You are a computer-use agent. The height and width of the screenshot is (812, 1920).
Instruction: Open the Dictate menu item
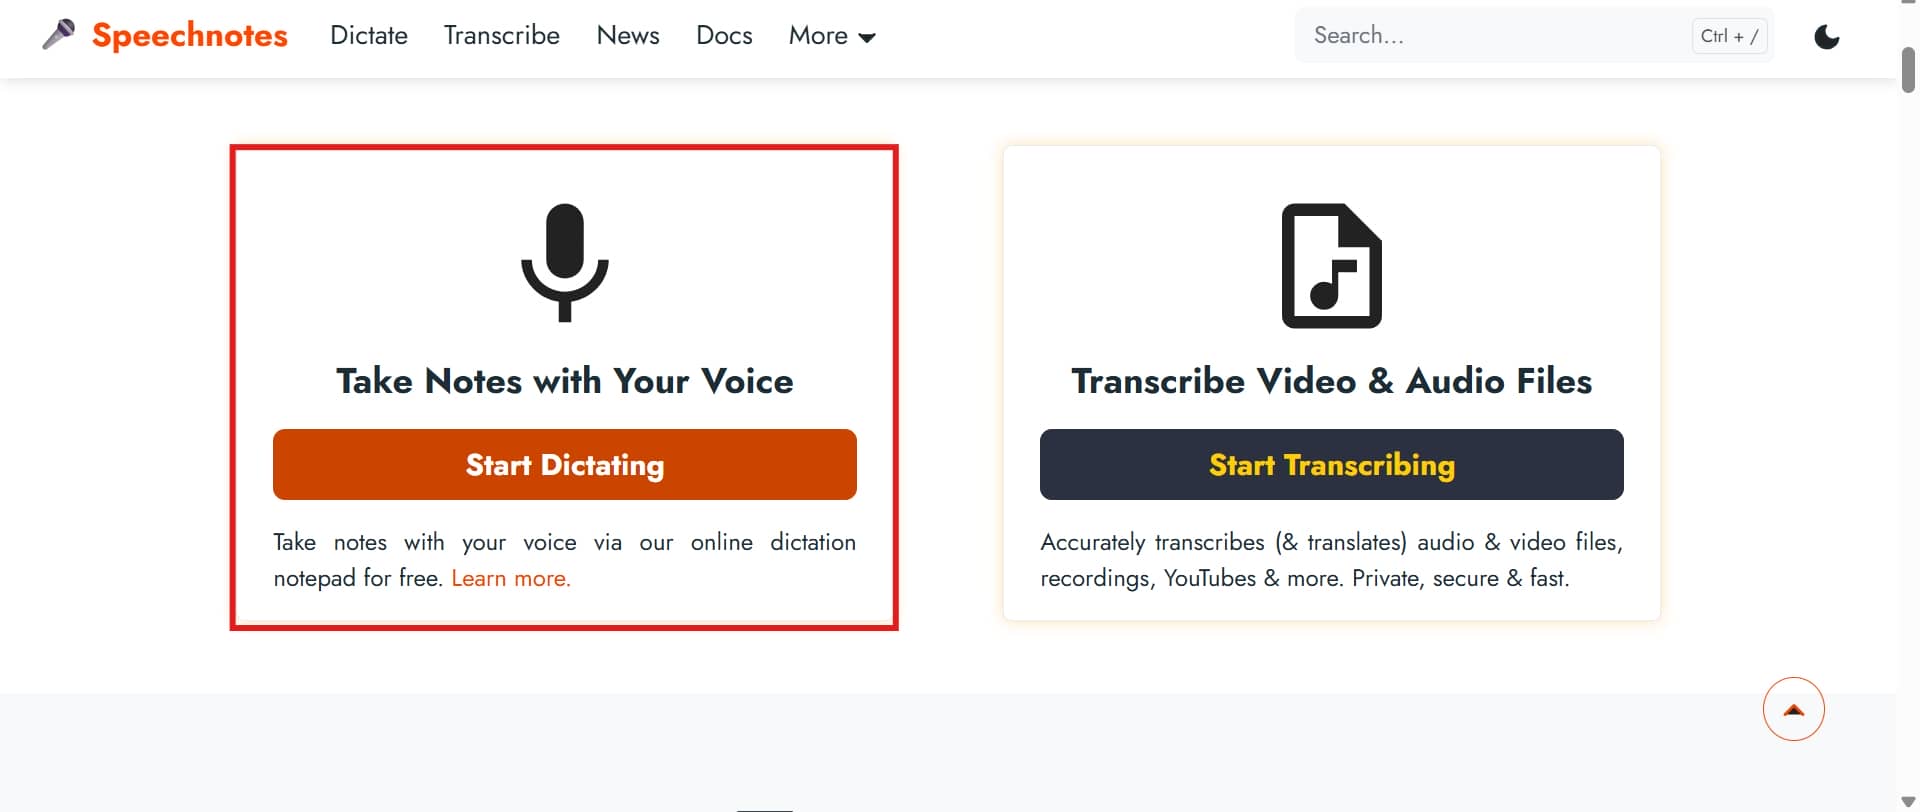369,35
